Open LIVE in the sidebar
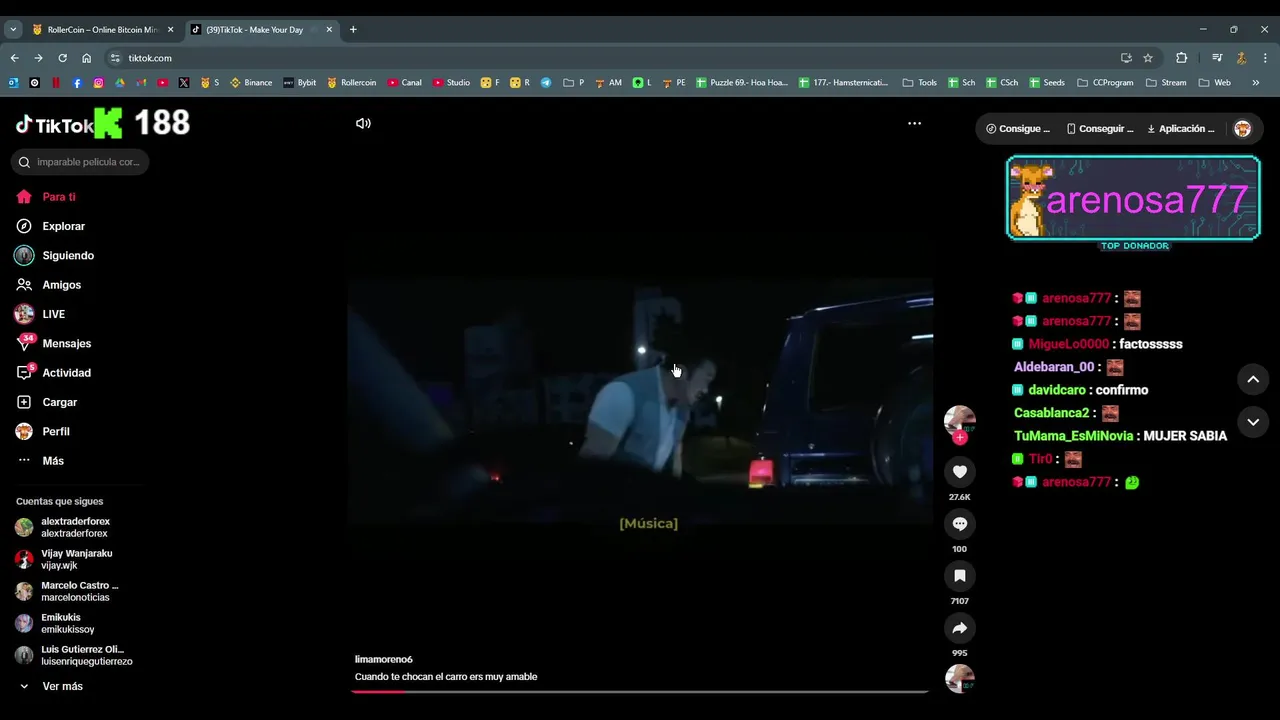 40,314
